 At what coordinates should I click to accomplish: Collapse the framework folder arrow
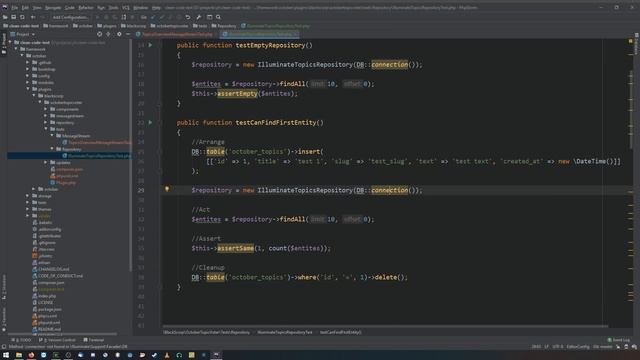click(x=16, y=49)
